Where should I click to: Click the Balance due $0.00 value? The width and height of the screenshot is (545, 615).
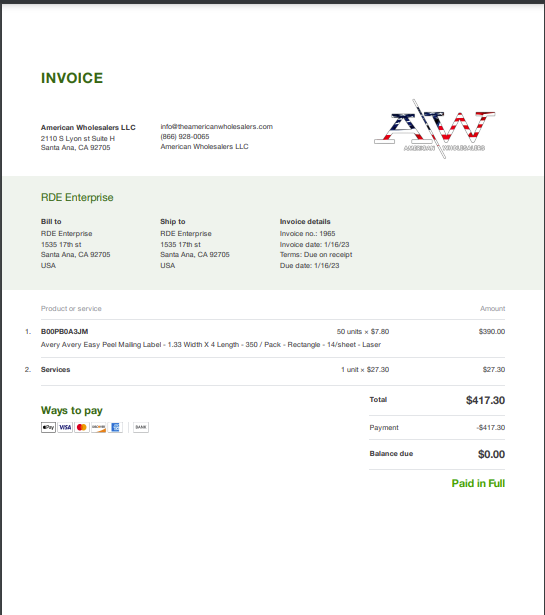click(491, 454)
